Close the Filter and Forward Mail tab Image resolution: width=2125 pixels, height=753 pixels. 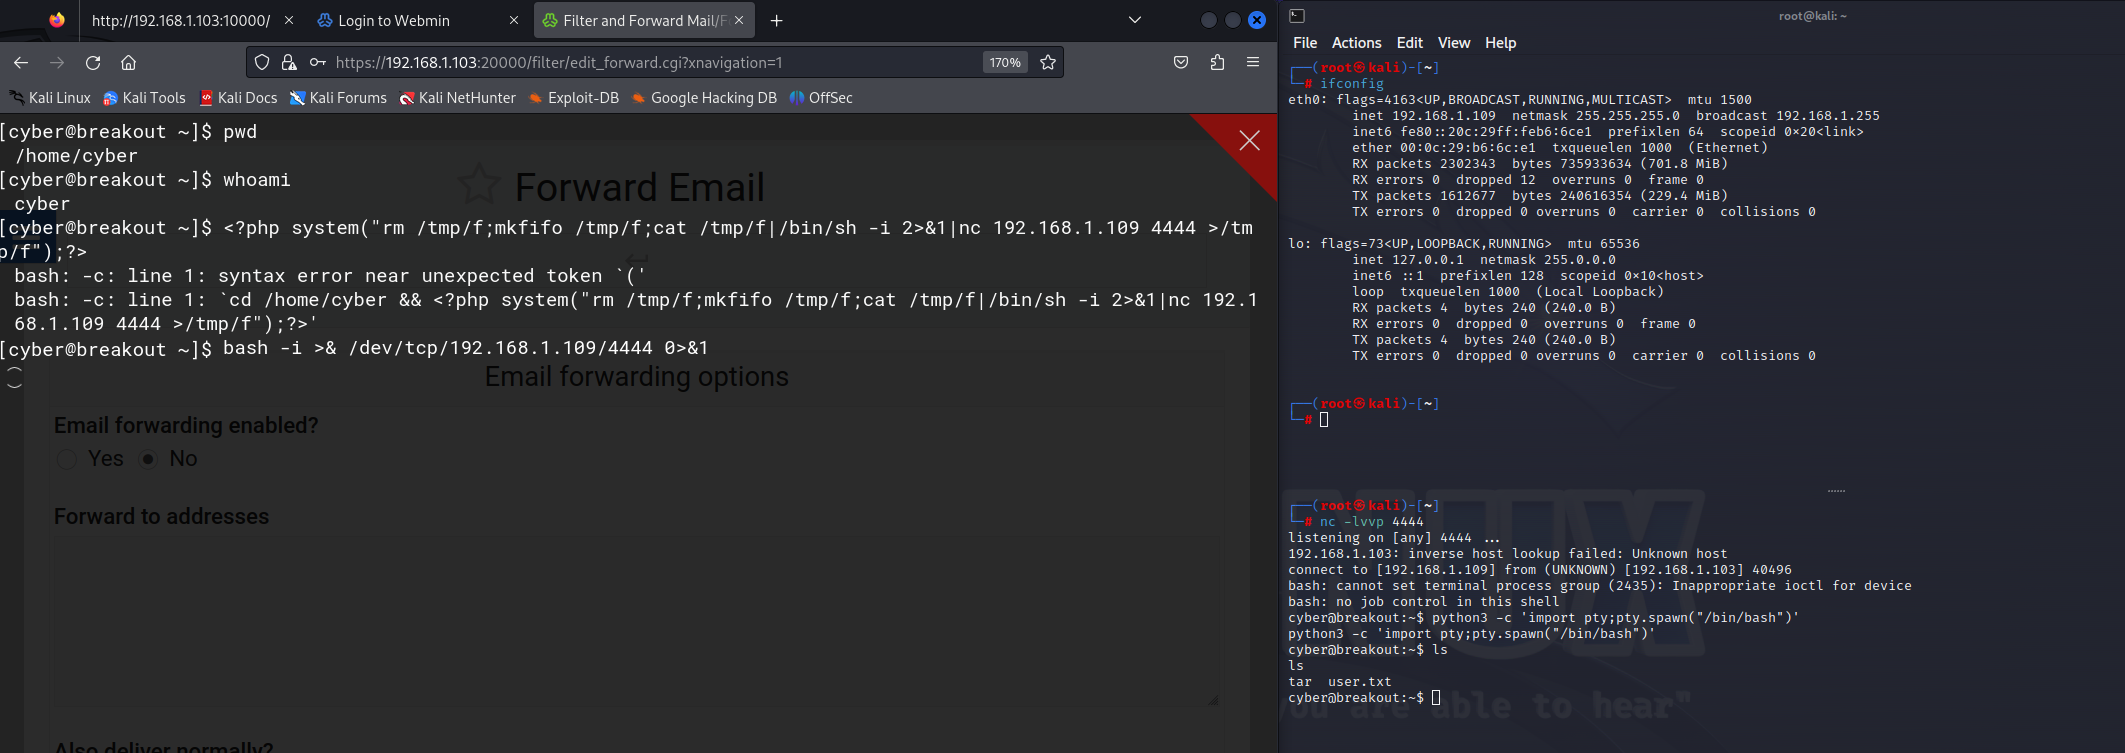[739, 20]
